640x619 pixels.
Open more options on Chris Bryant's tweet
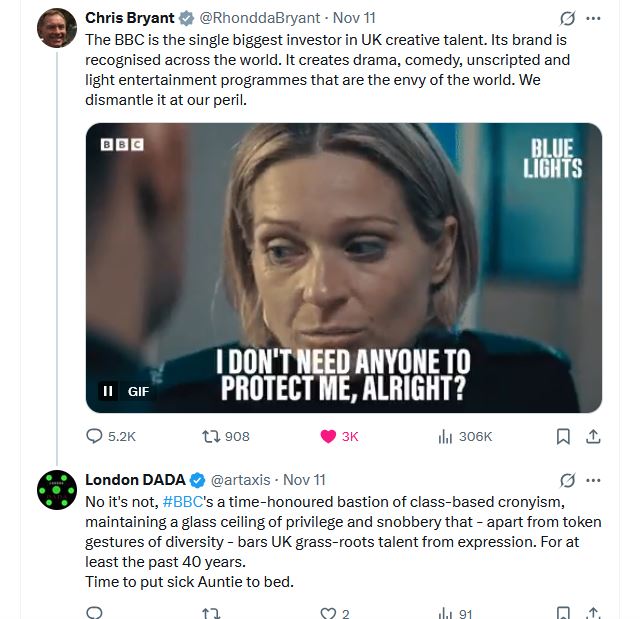point(593,18)
